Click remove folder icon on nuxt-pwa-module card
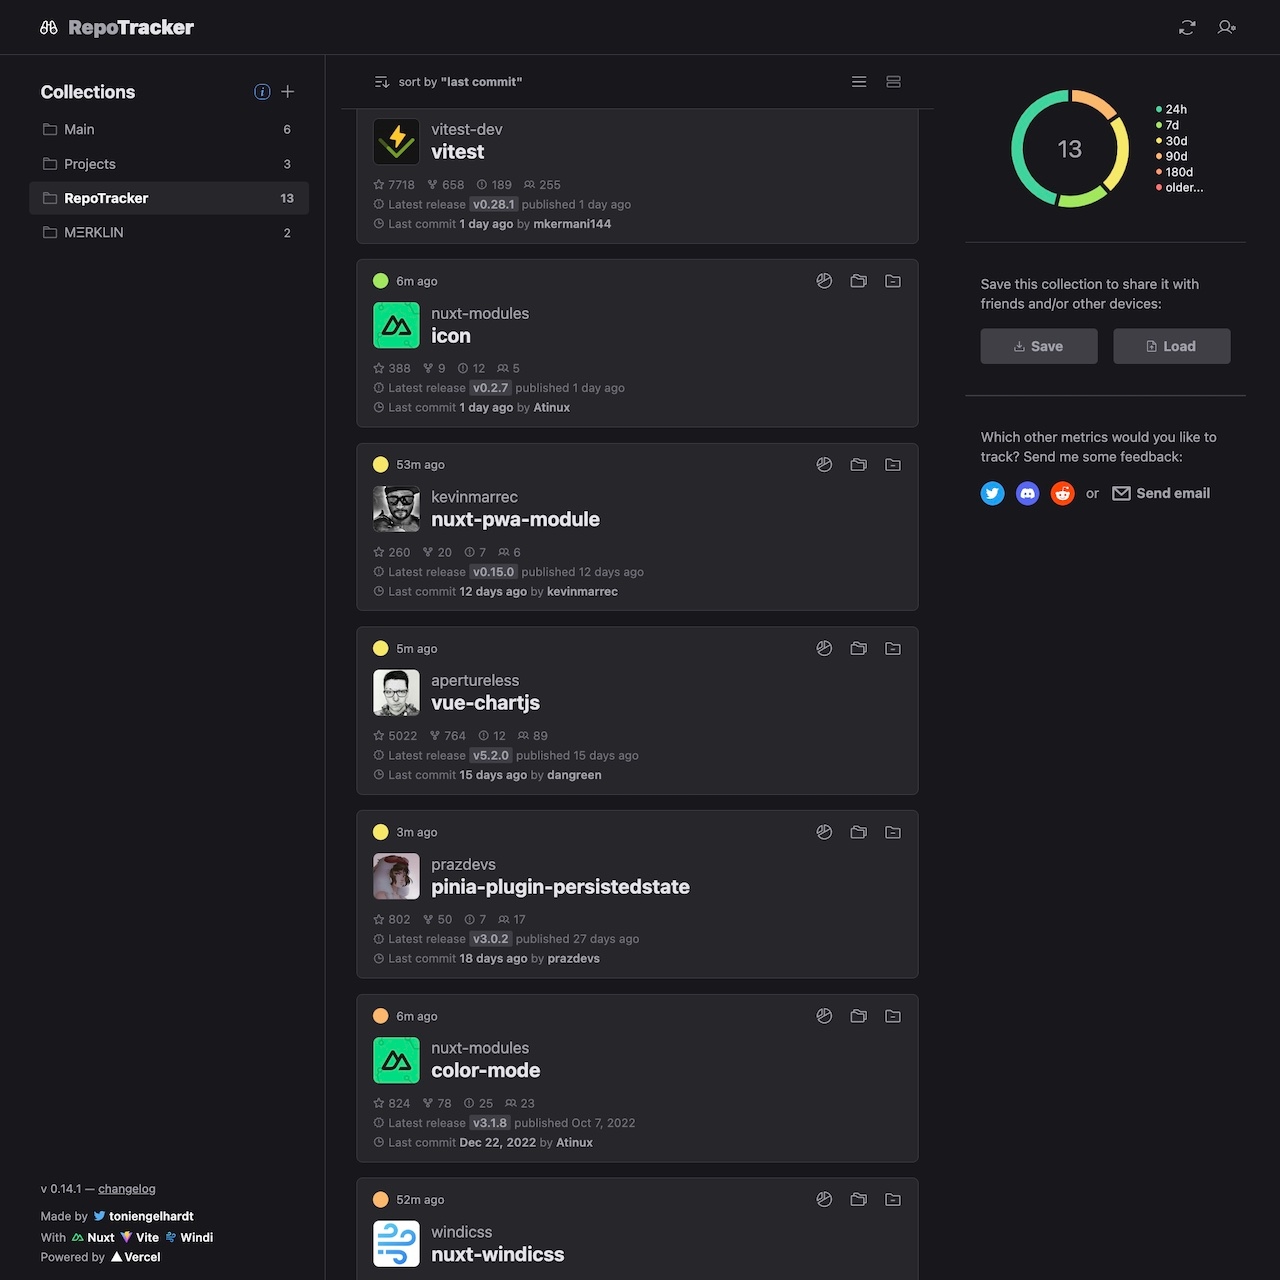Viewport: 1280px width, 1280px height. point(893,464)
